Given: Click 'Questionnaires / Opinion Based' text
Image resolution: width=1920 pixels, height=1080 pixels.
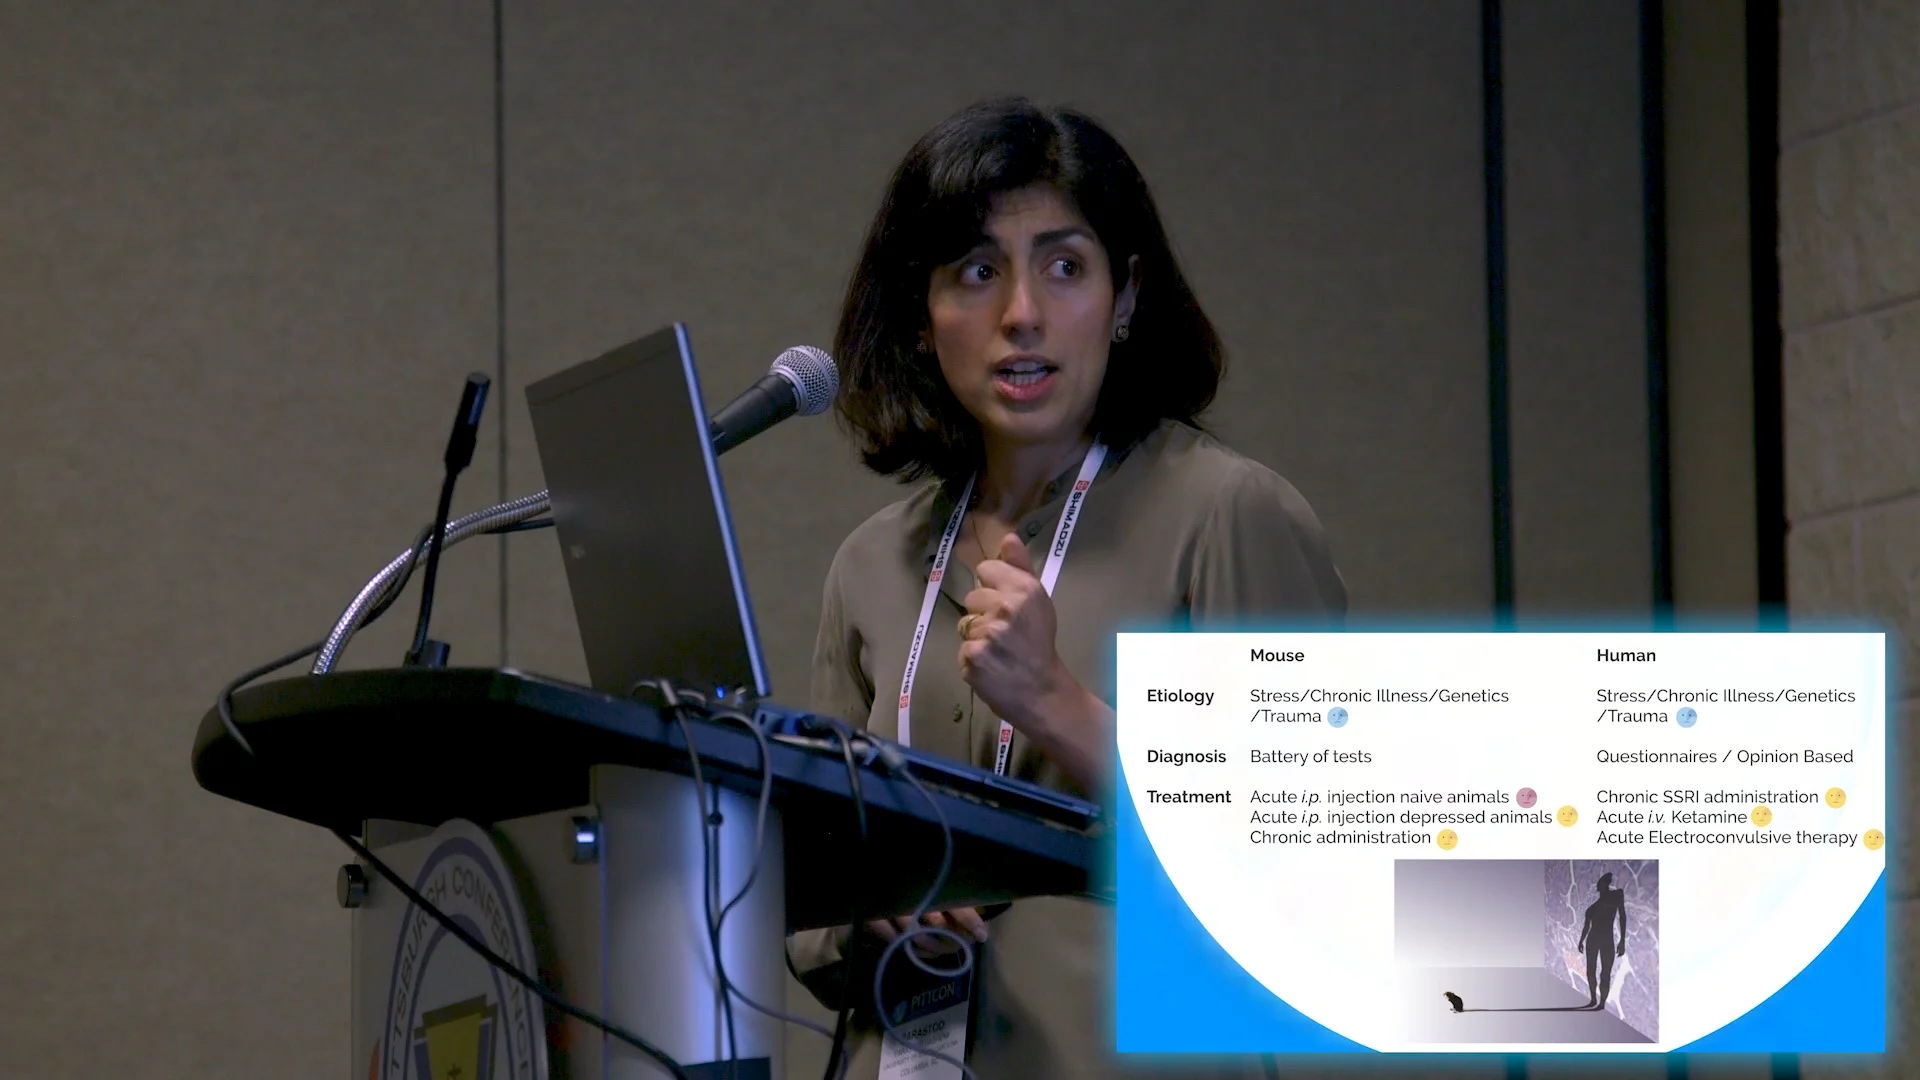Looking at the screenshot, I should (x=1724, y=756).
